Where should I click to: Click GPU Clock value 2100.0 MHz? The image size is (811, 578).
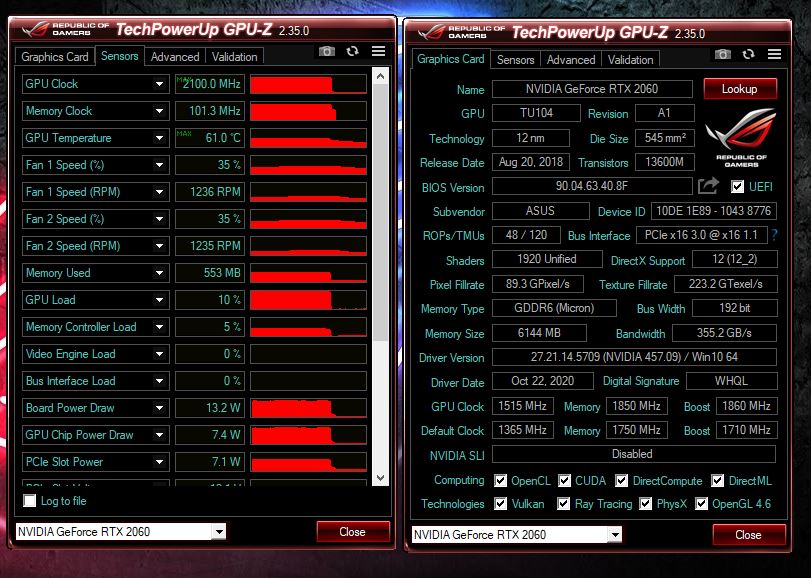(209, 84)
